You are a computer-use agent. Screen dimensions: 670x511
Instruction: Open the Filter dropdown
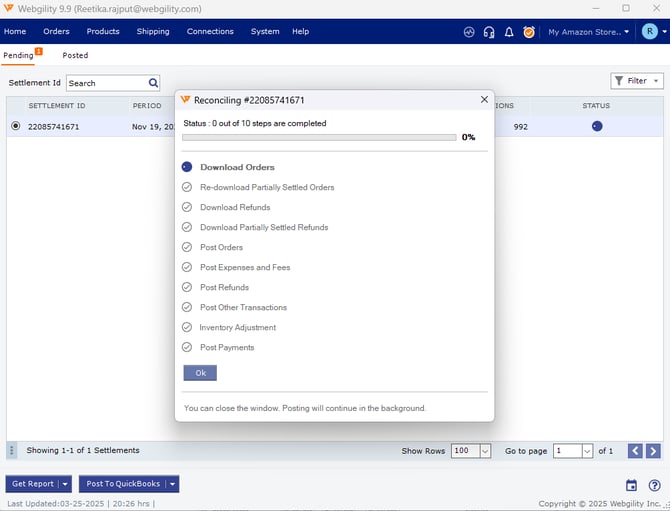tap(637, 81)
